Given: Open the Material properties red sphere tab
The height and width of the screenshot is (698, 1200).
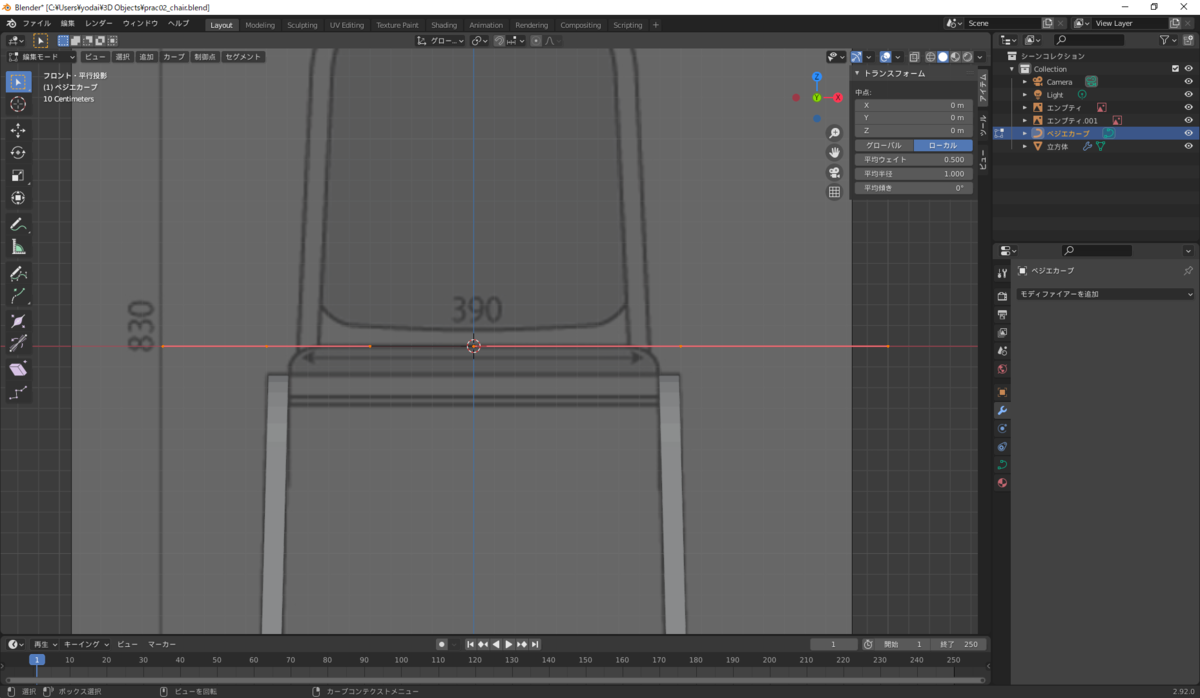Looking at the screenshot, I should pos(1002,483).
